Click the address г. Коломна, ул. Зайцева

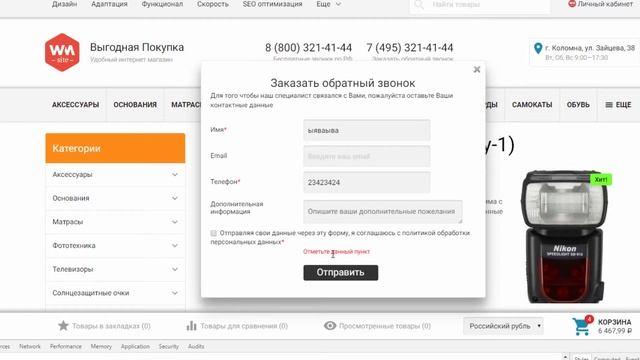point(590,48)
